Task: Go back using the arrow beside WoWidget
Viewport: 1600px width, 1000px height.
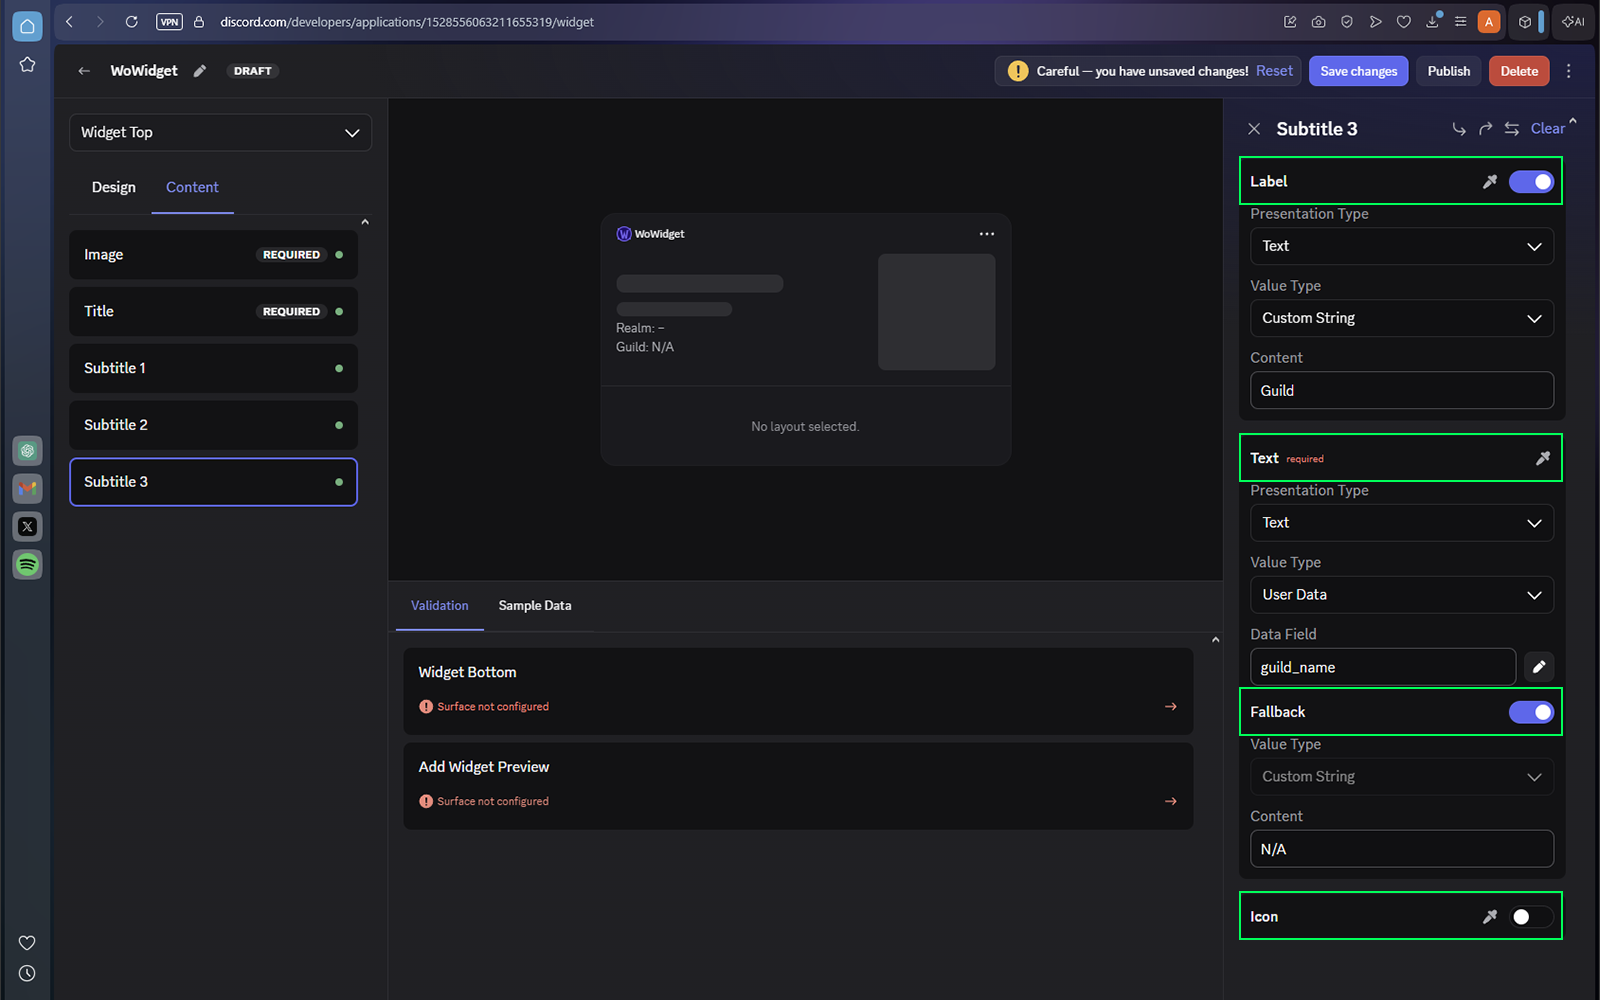Action: [84, 71]
